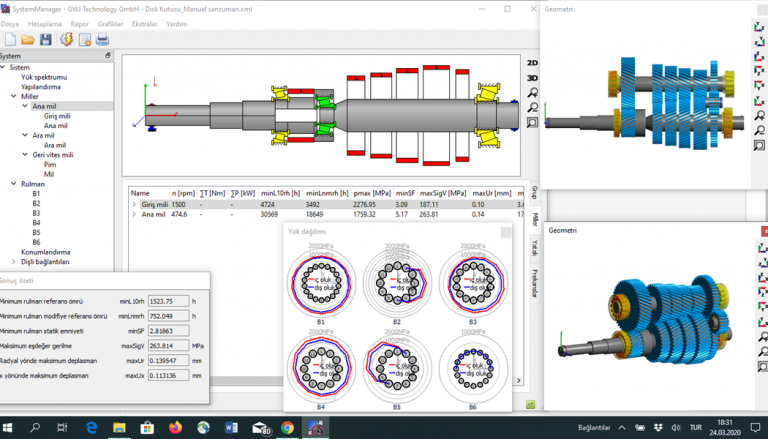Click the right arrow of table horizontal scrollbar
This screenshot has width=768, height=439.
519,380
